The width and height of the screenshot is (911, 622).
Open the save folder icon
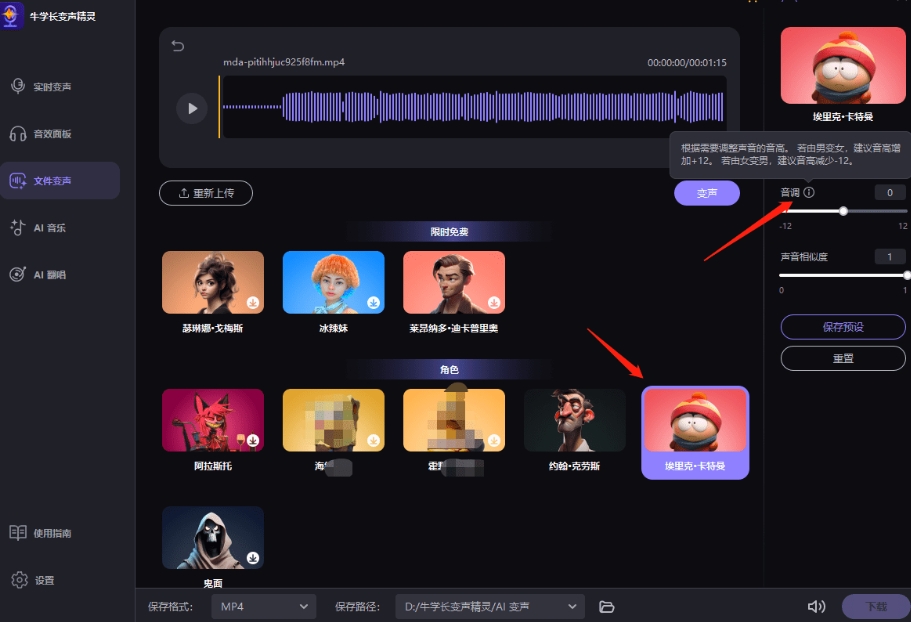click(x=607, y=607)
